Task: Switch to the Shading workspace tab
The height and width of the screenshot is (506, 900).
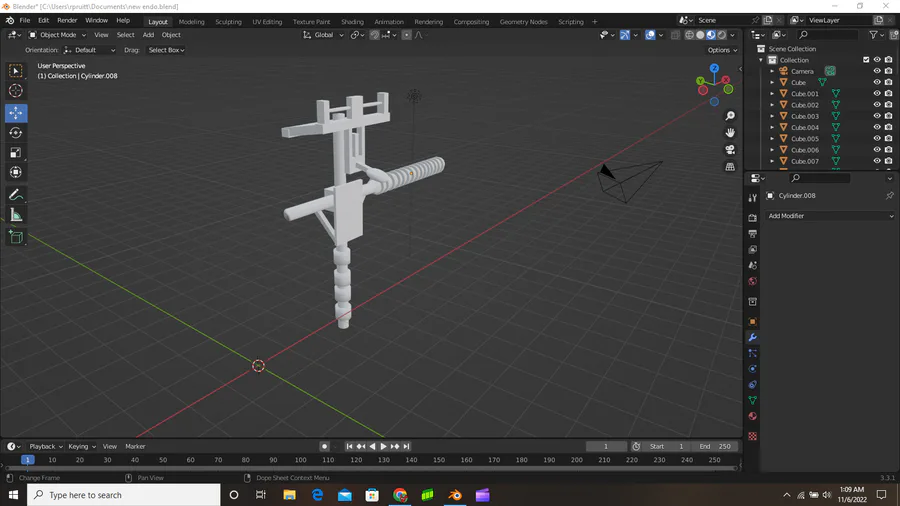Action: [352, 22]
